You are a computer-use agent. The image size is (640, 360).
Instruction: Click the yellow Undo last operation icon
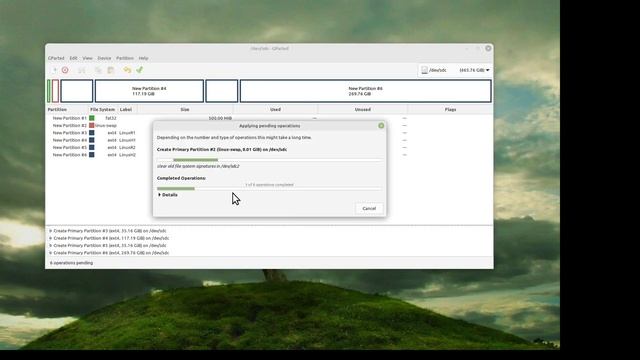pos(127,70)
